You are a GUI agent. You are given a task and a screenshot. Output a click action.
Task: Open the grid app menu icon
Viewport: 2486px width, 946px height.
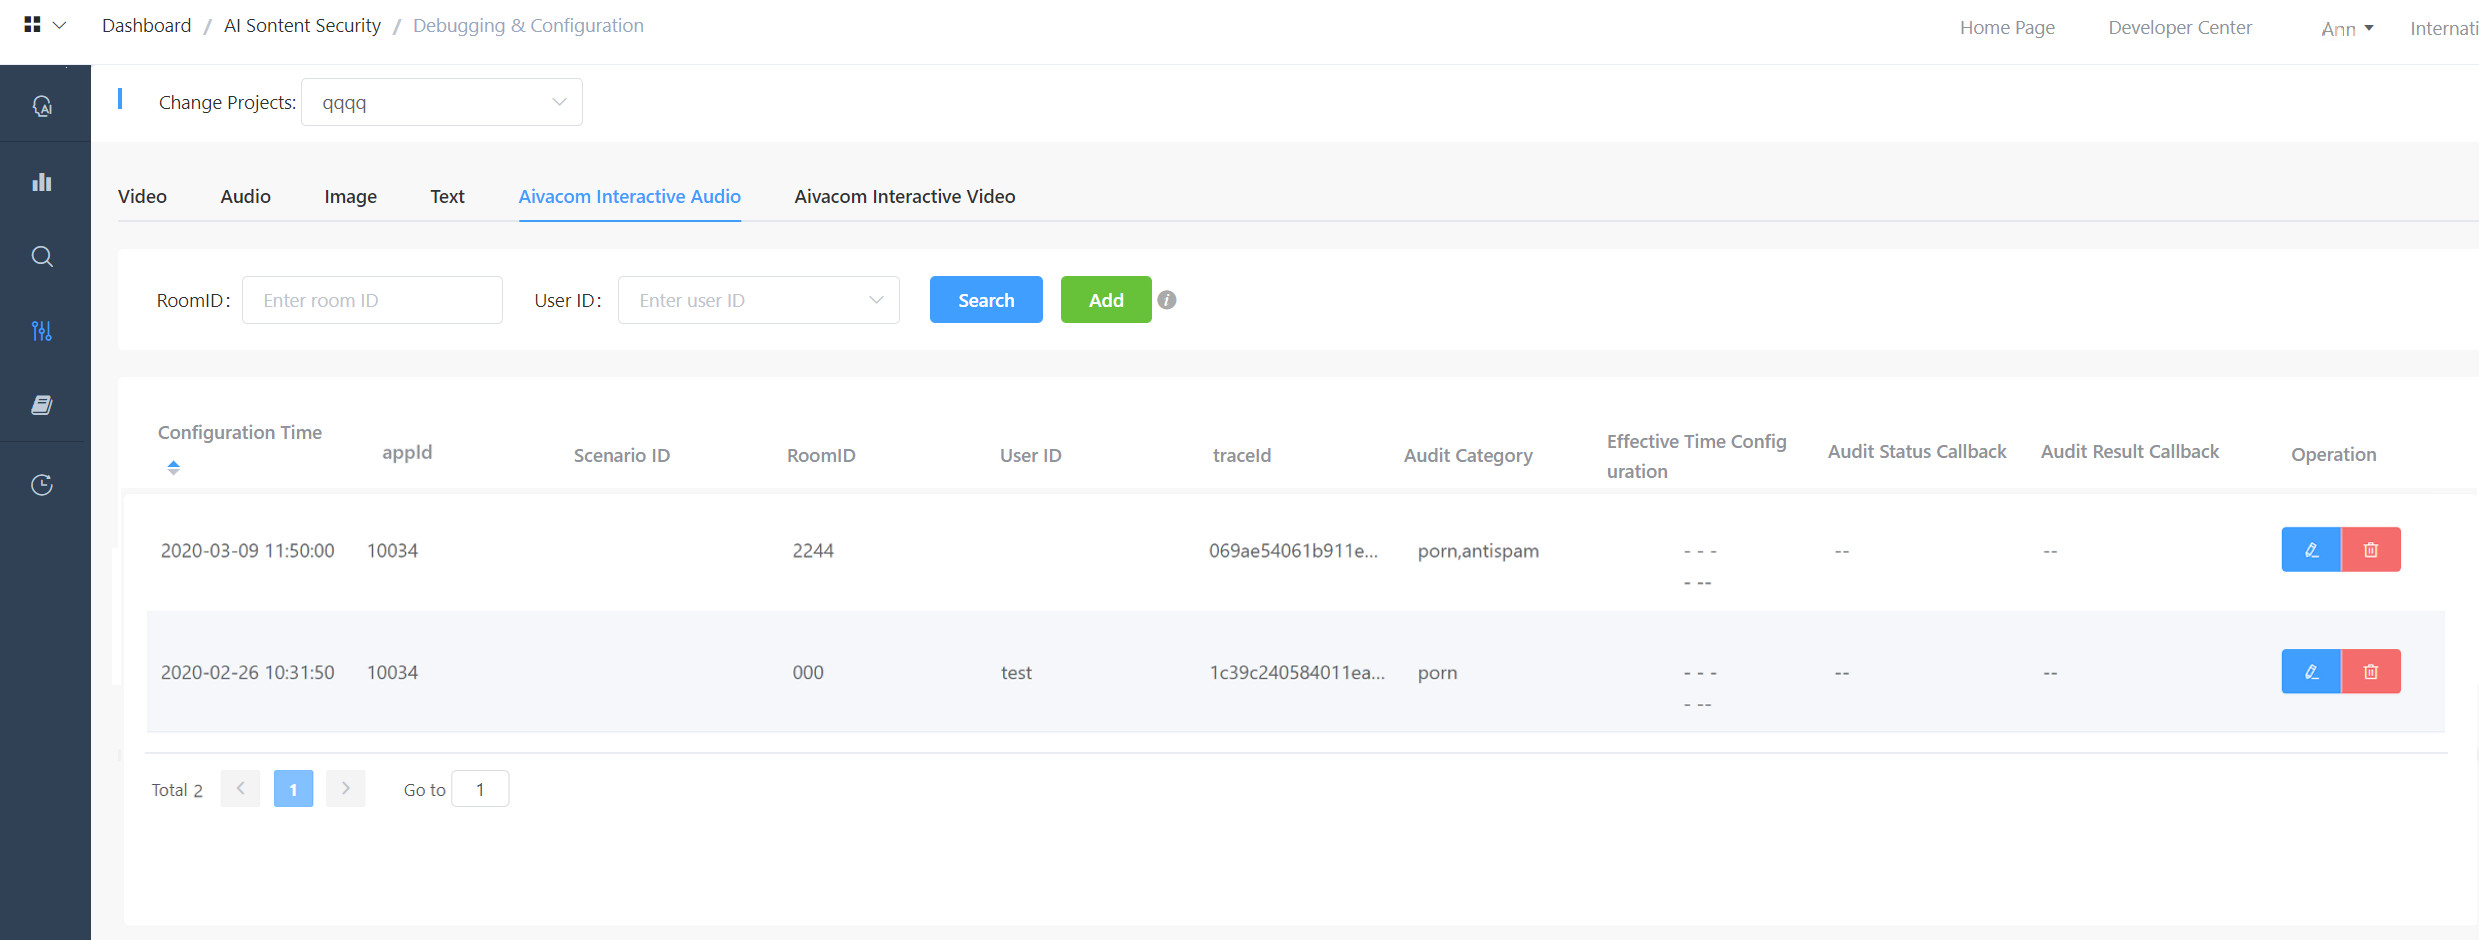[33, 25]
